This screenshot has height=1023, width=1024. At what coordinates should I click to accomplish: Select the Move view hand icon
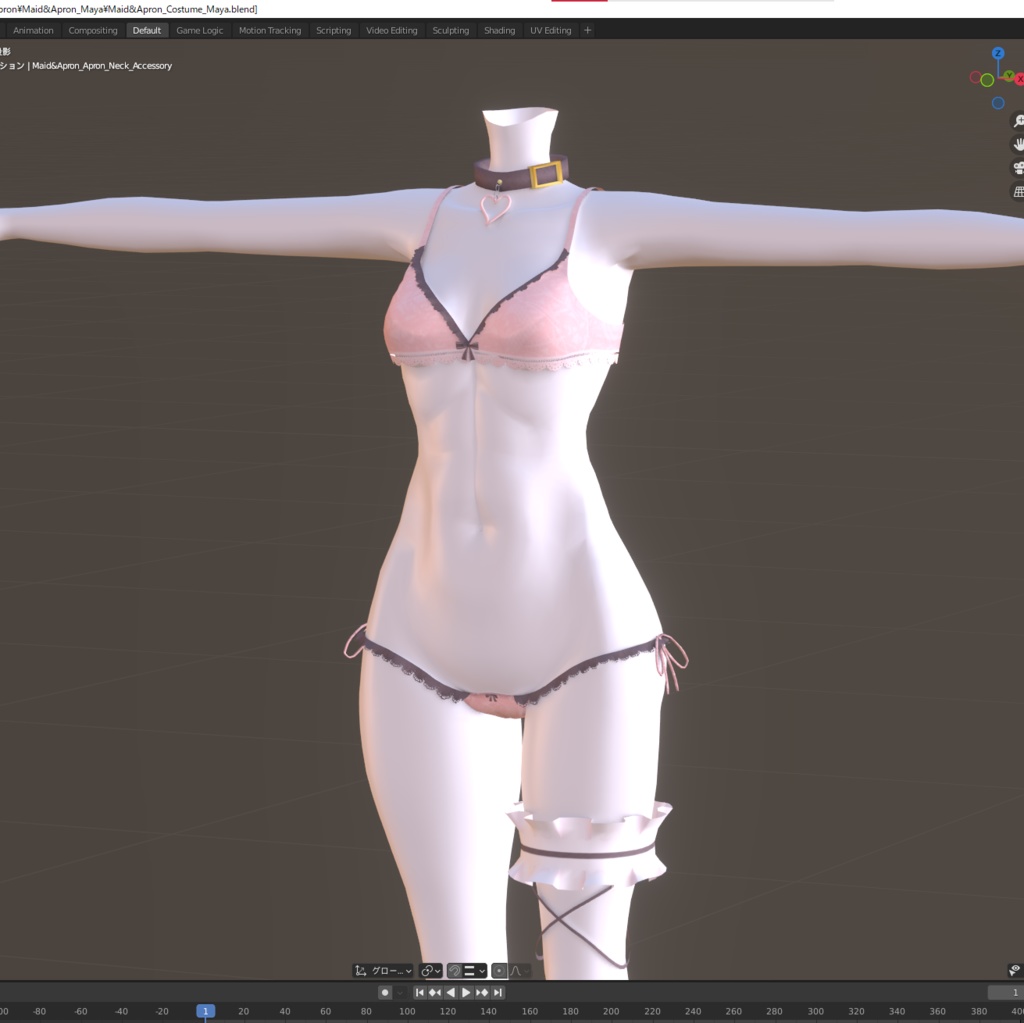coord(1019,143)
